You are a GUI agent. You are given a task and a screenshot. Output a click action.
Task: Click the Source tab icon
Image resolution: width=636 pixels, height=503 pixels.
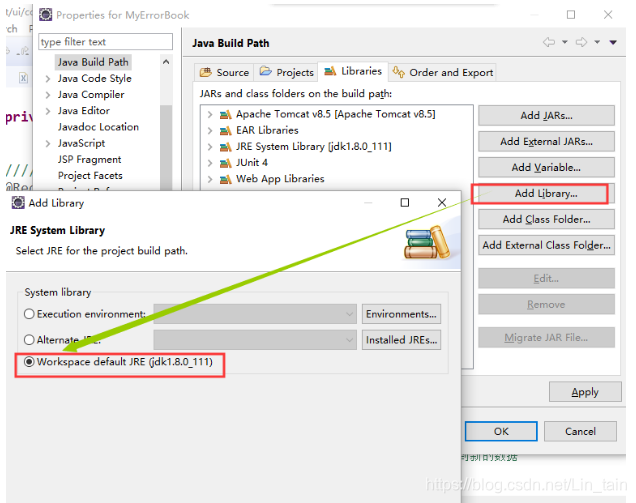pos(206,72)
